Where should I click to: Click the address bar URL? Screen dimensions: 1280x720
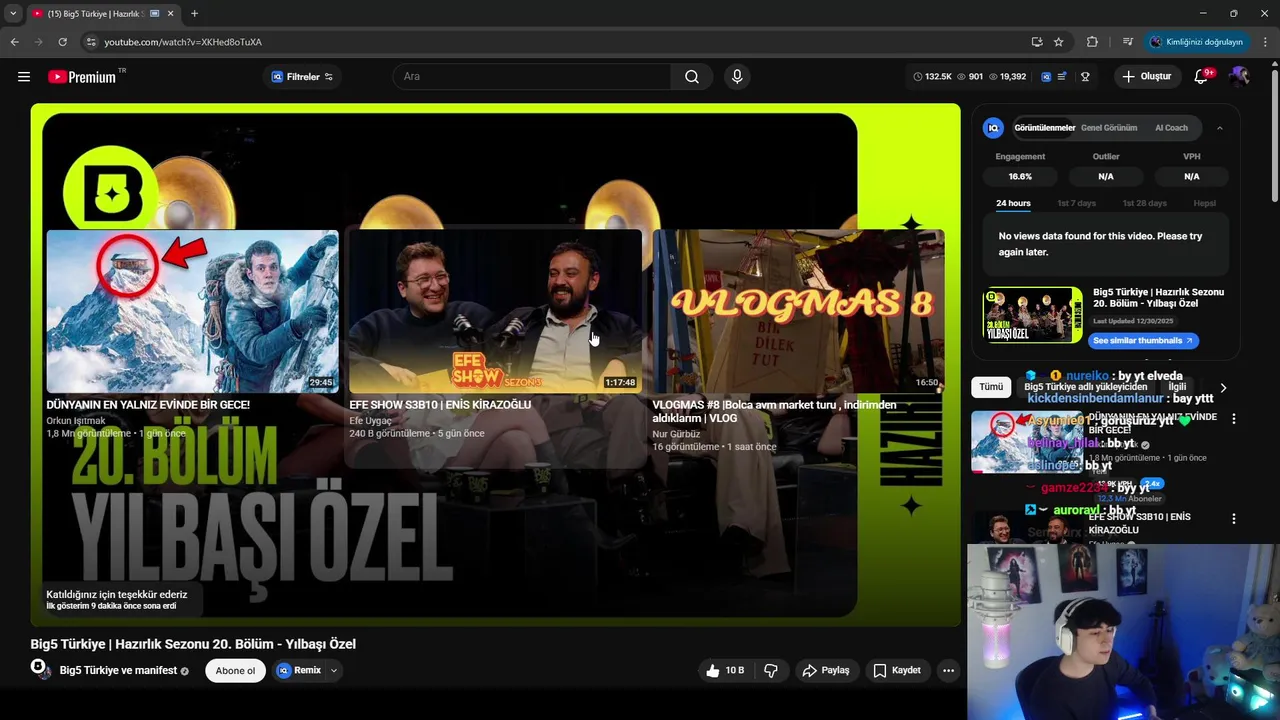183,42
